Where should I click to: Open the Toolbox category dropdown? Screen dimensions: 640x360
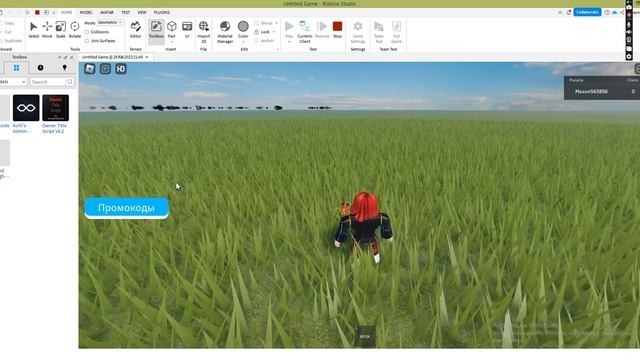(x=13, y=82)
